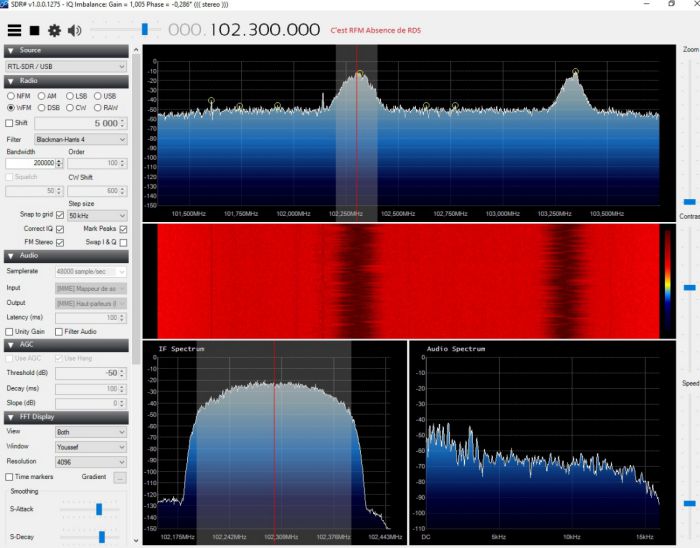
Task: Click the left panel scrollbar down arrow
Action: coord(136,541)
